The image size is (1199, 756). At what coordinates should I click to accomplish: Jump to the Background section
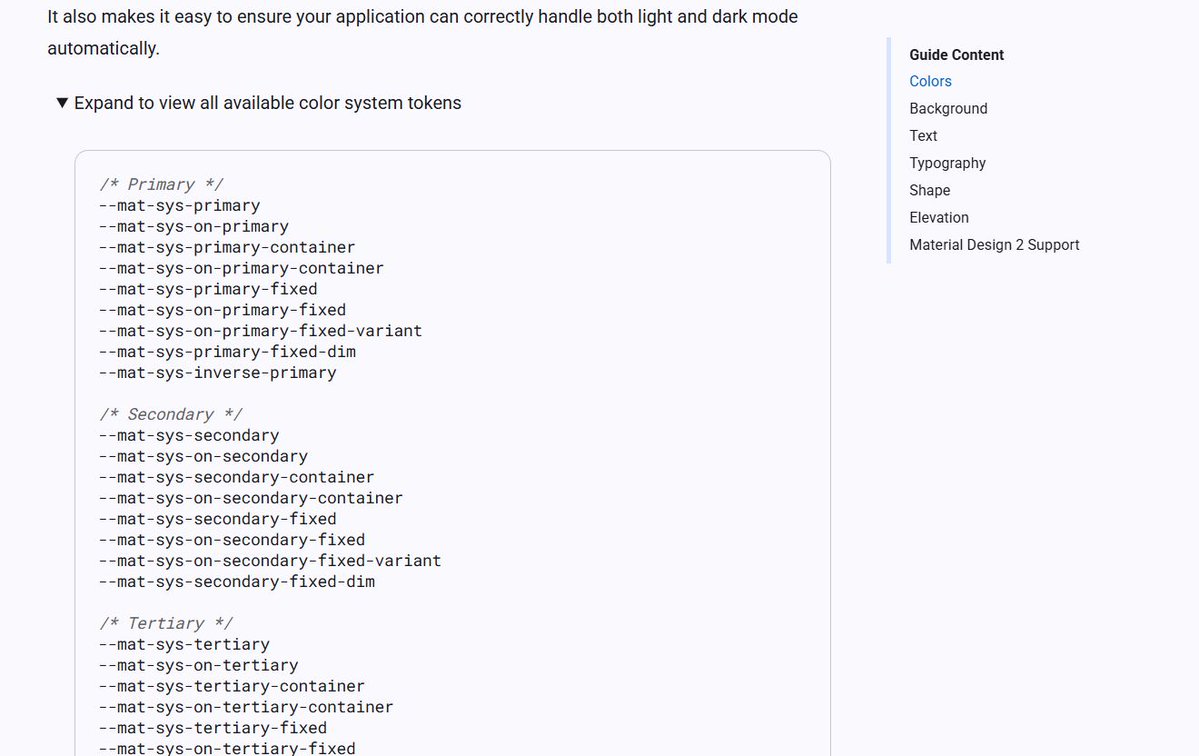point(948,109)
